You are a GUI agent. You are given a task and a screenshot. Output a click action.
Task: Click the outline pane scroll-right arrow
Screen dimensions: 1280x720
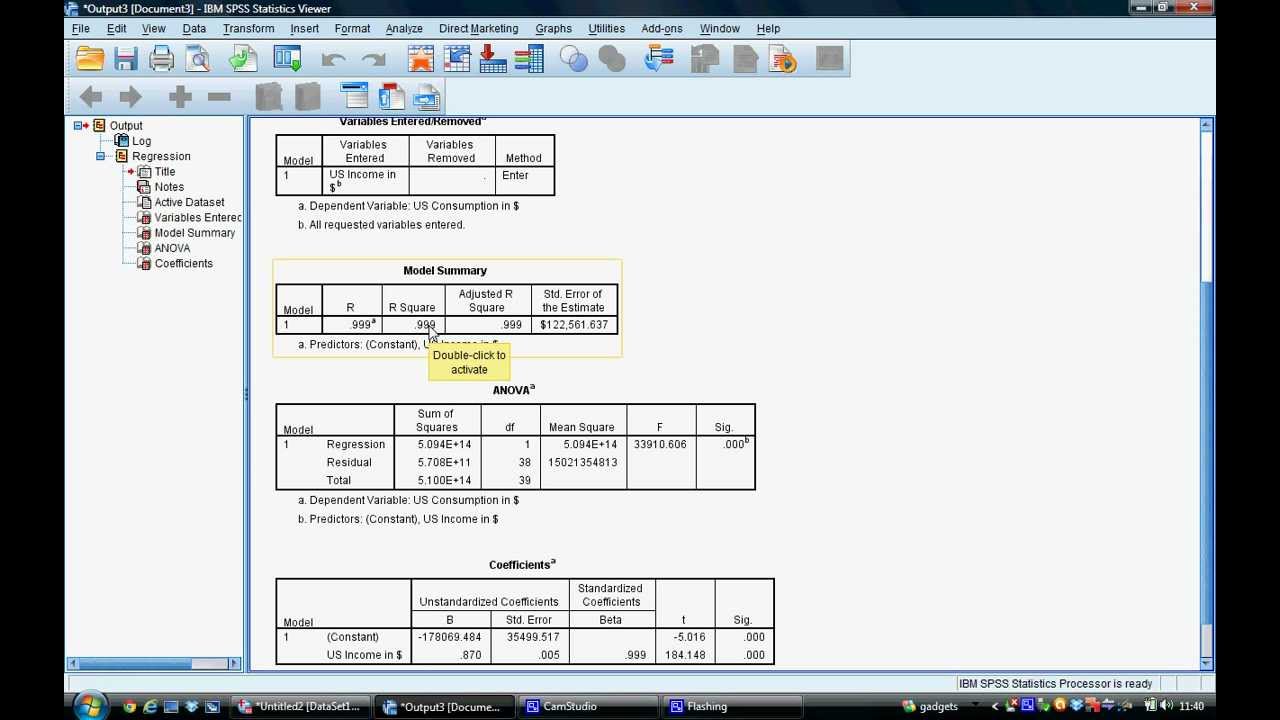pyautogui.click(x=235, y=663)
